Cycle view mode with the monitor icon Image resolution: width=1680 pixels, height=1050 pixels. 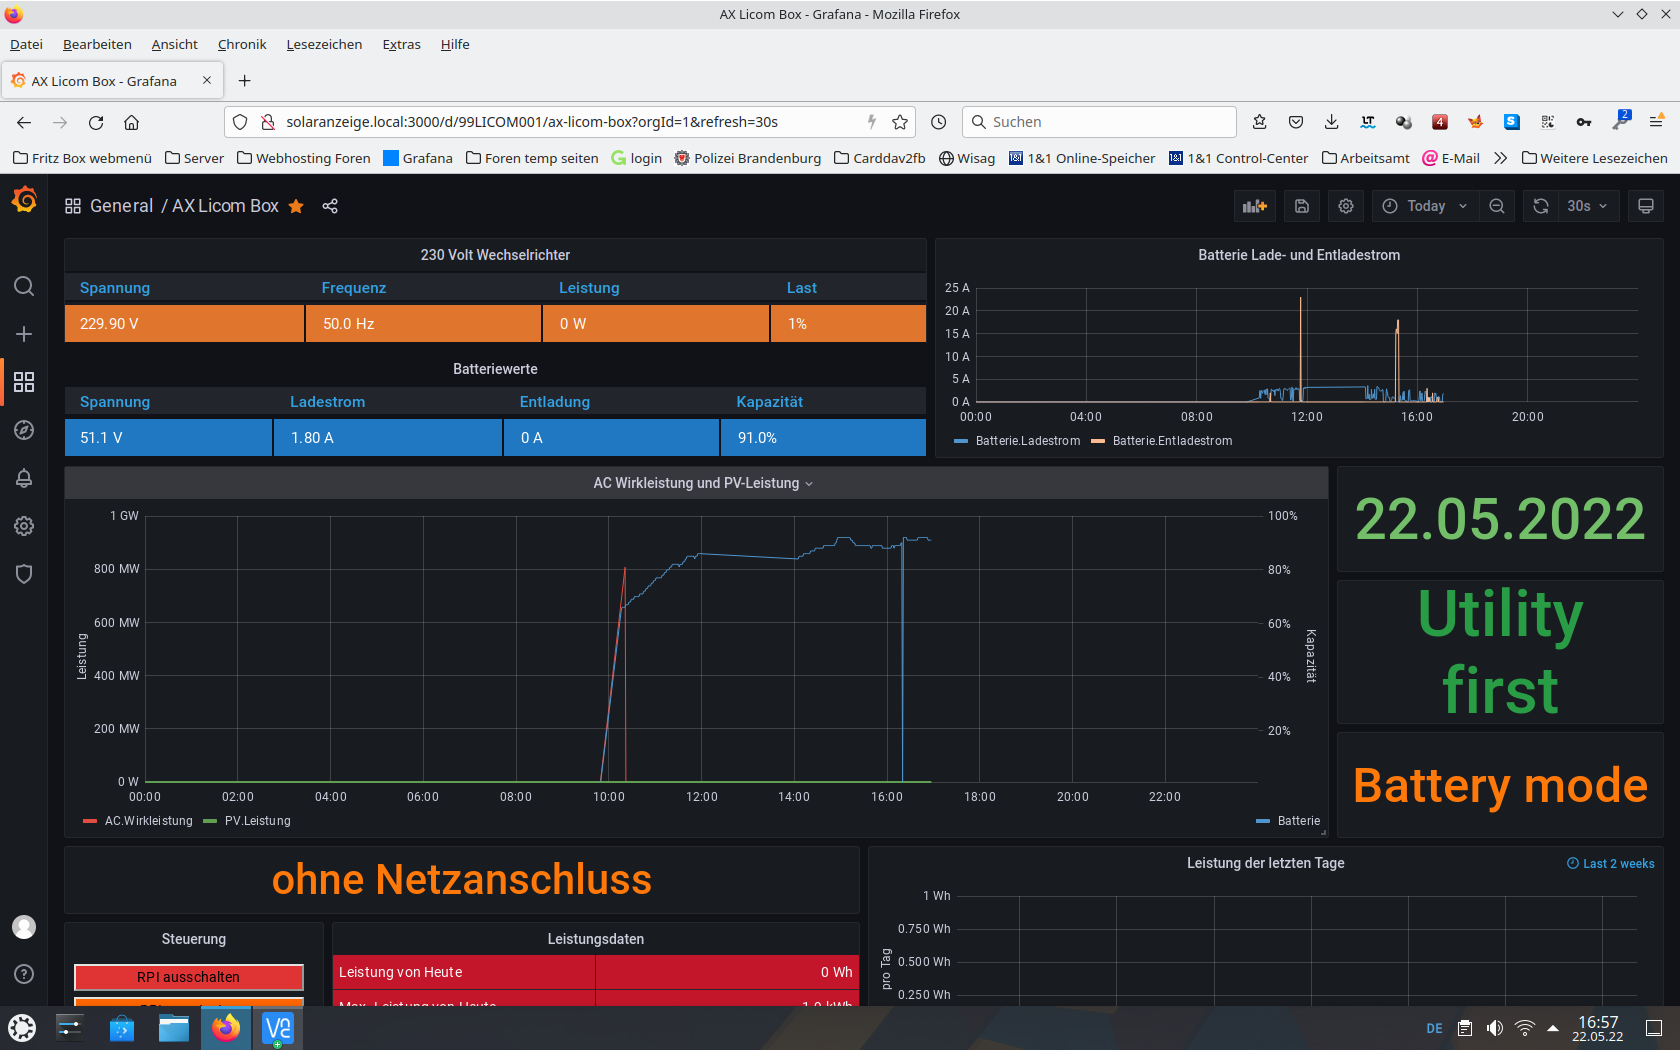tap(1645, 206)
